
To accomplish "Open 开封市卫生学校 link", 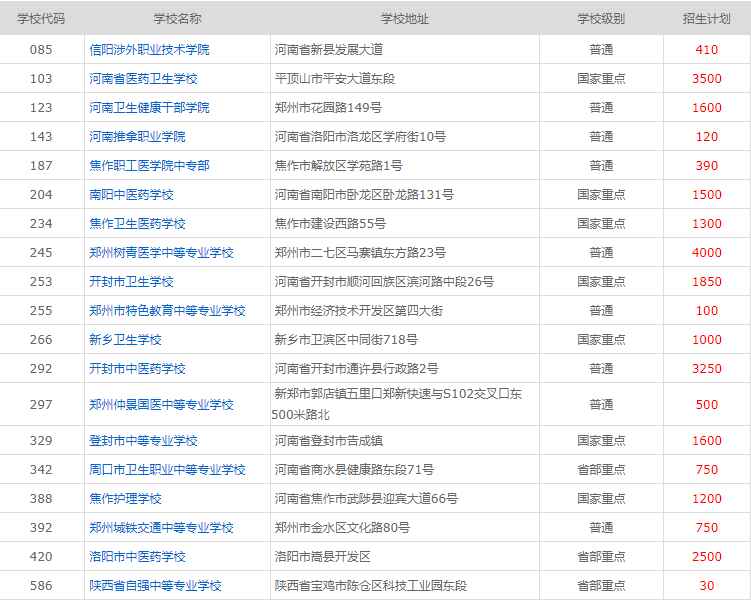I will [x=131, y=282].
